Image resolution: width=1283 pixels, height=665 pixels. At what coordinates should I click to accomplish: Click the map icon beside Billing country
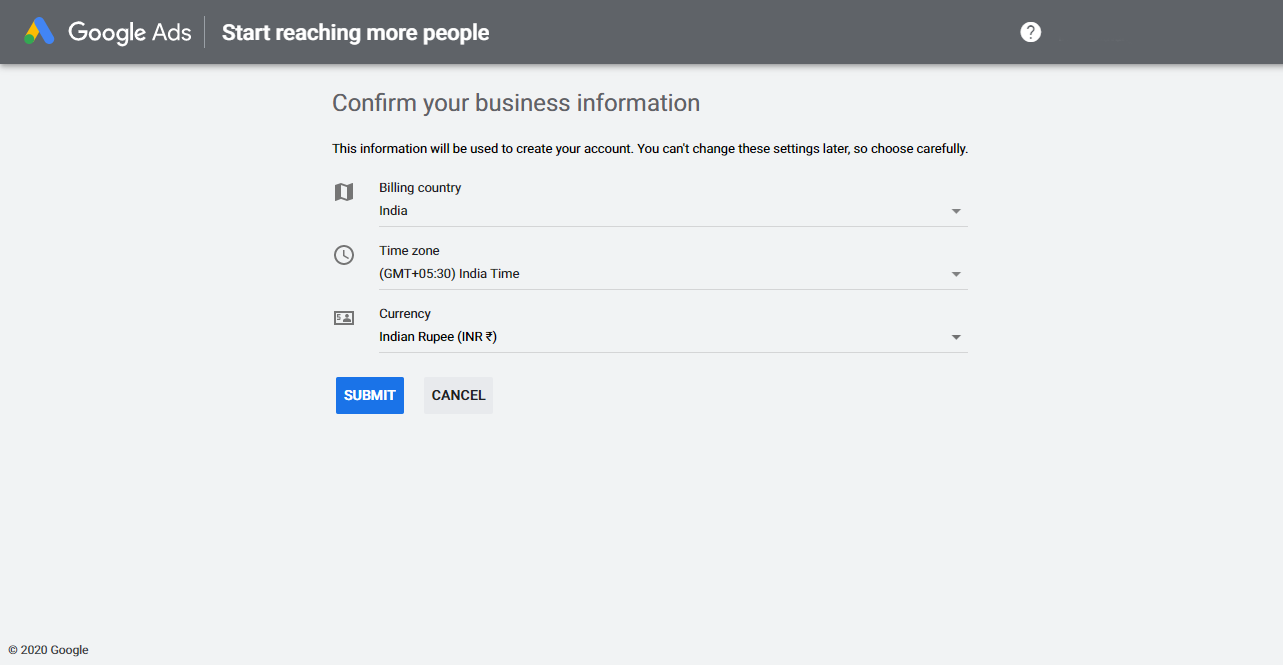click(x=344, y=192)
